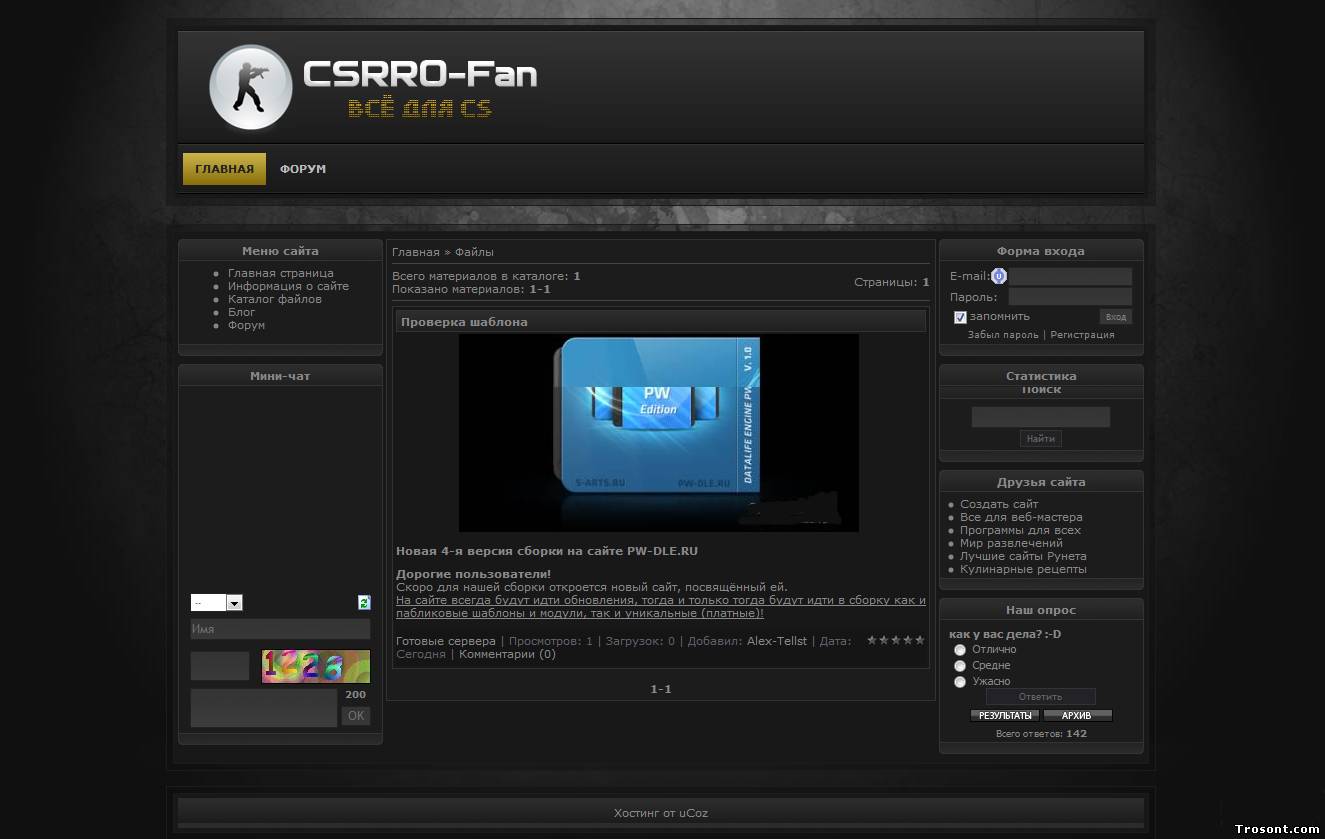The image size is (1325, 839).
Task: Open "Каталог файлов" menu item
Action: coord(275,299)
